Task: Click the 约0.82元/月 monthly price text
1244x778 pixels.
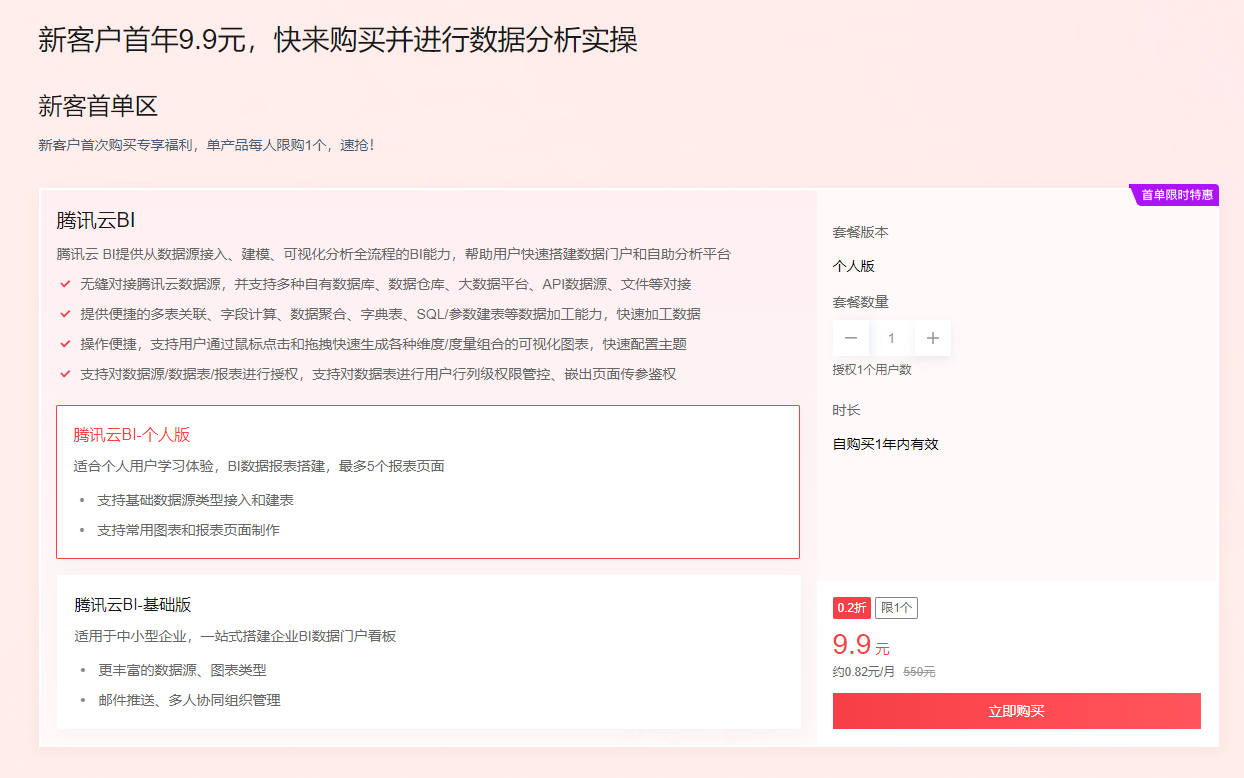Action: 864,672
